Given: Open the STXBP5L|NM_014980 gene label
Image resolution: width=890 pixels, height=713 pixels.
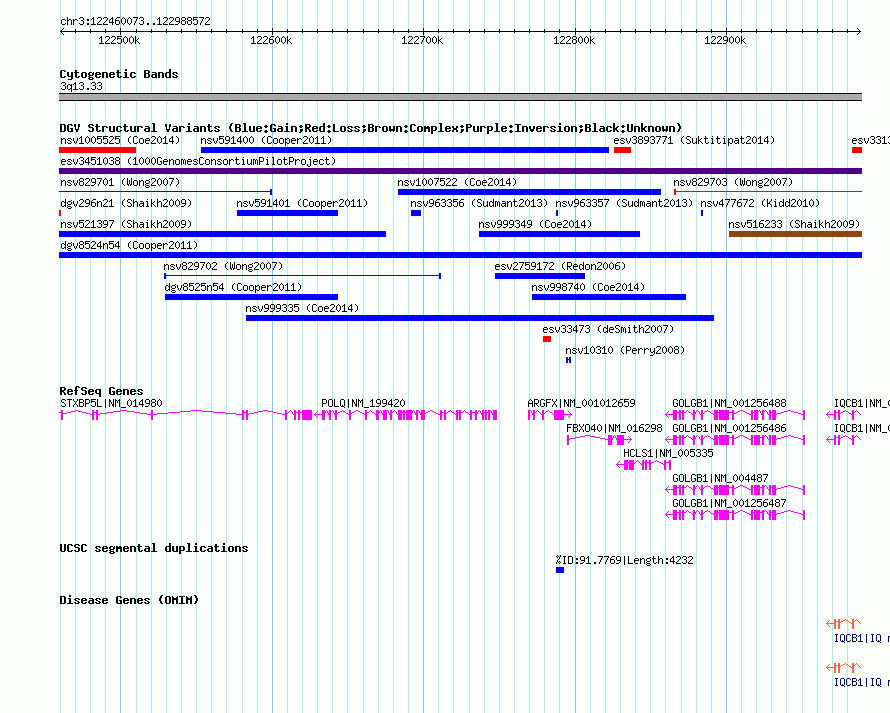Looking at the screenshot, I should [x=111, y=403].
